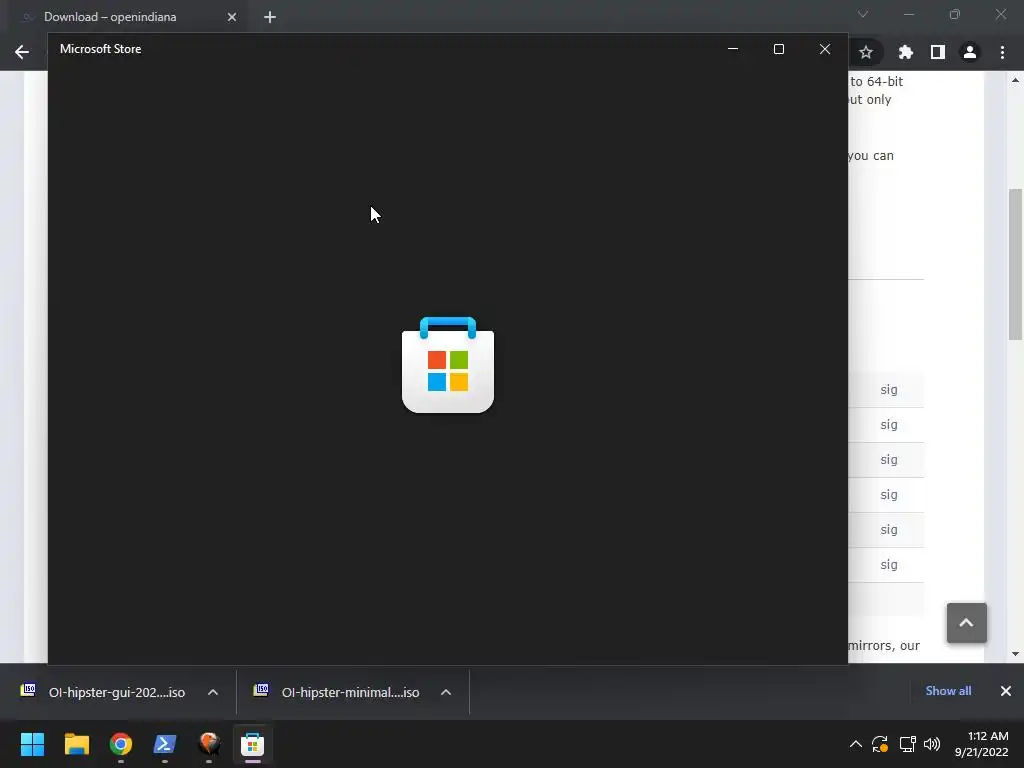
Task: Click Microsoft Store taskbar icon
Action: [x=253, y=744]
